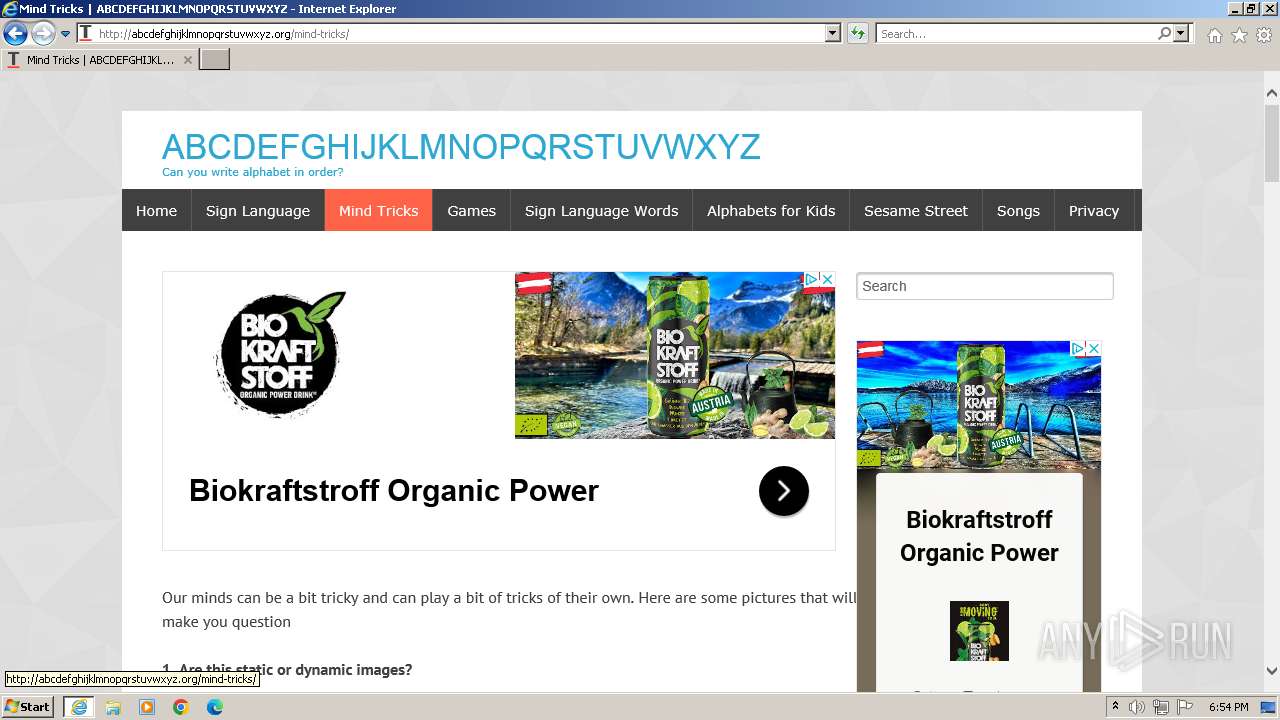
Task: Click the black arrow button in ad
Action: click(784, 491)
